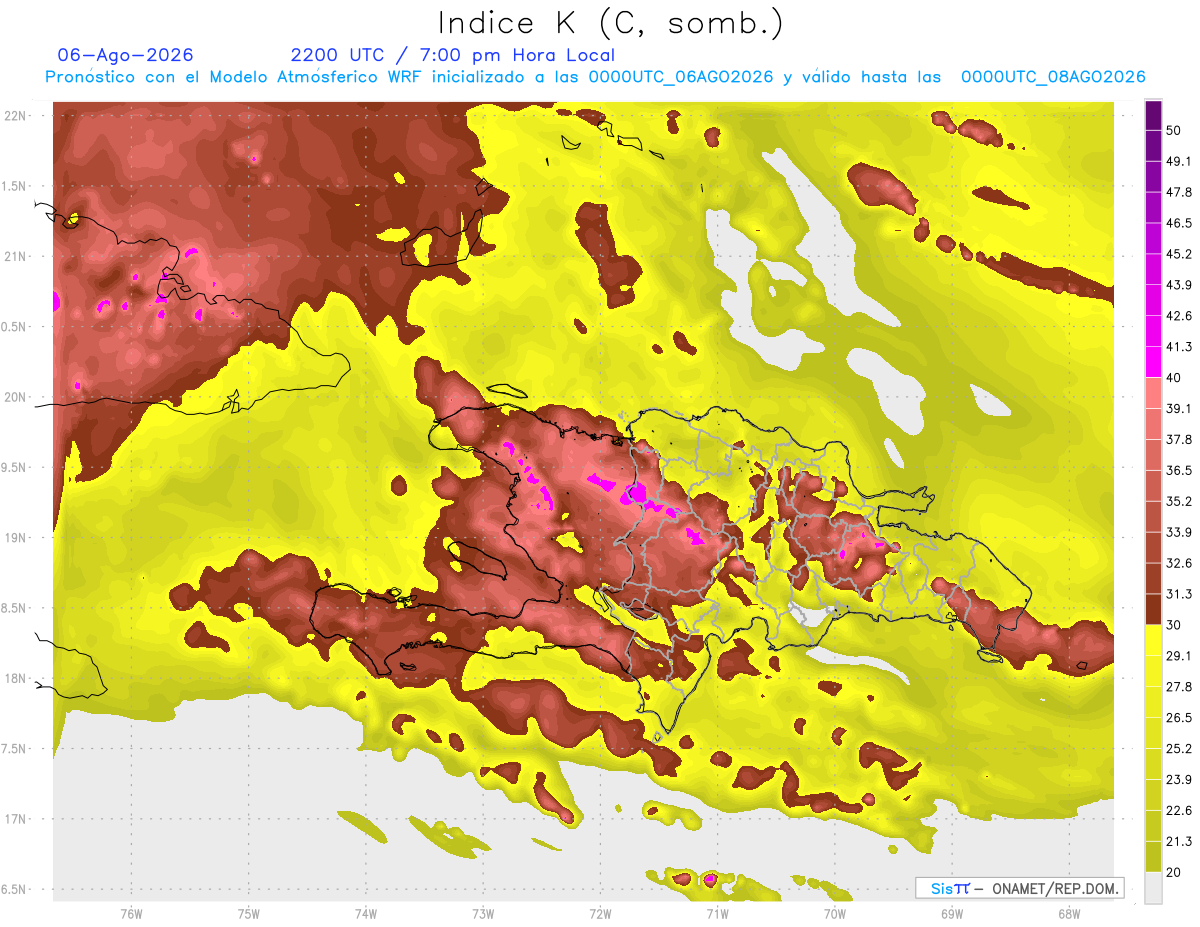1200x927 pixels.
Task: Click the date label "06-Ago-2026"
Action: click(126, 55)
